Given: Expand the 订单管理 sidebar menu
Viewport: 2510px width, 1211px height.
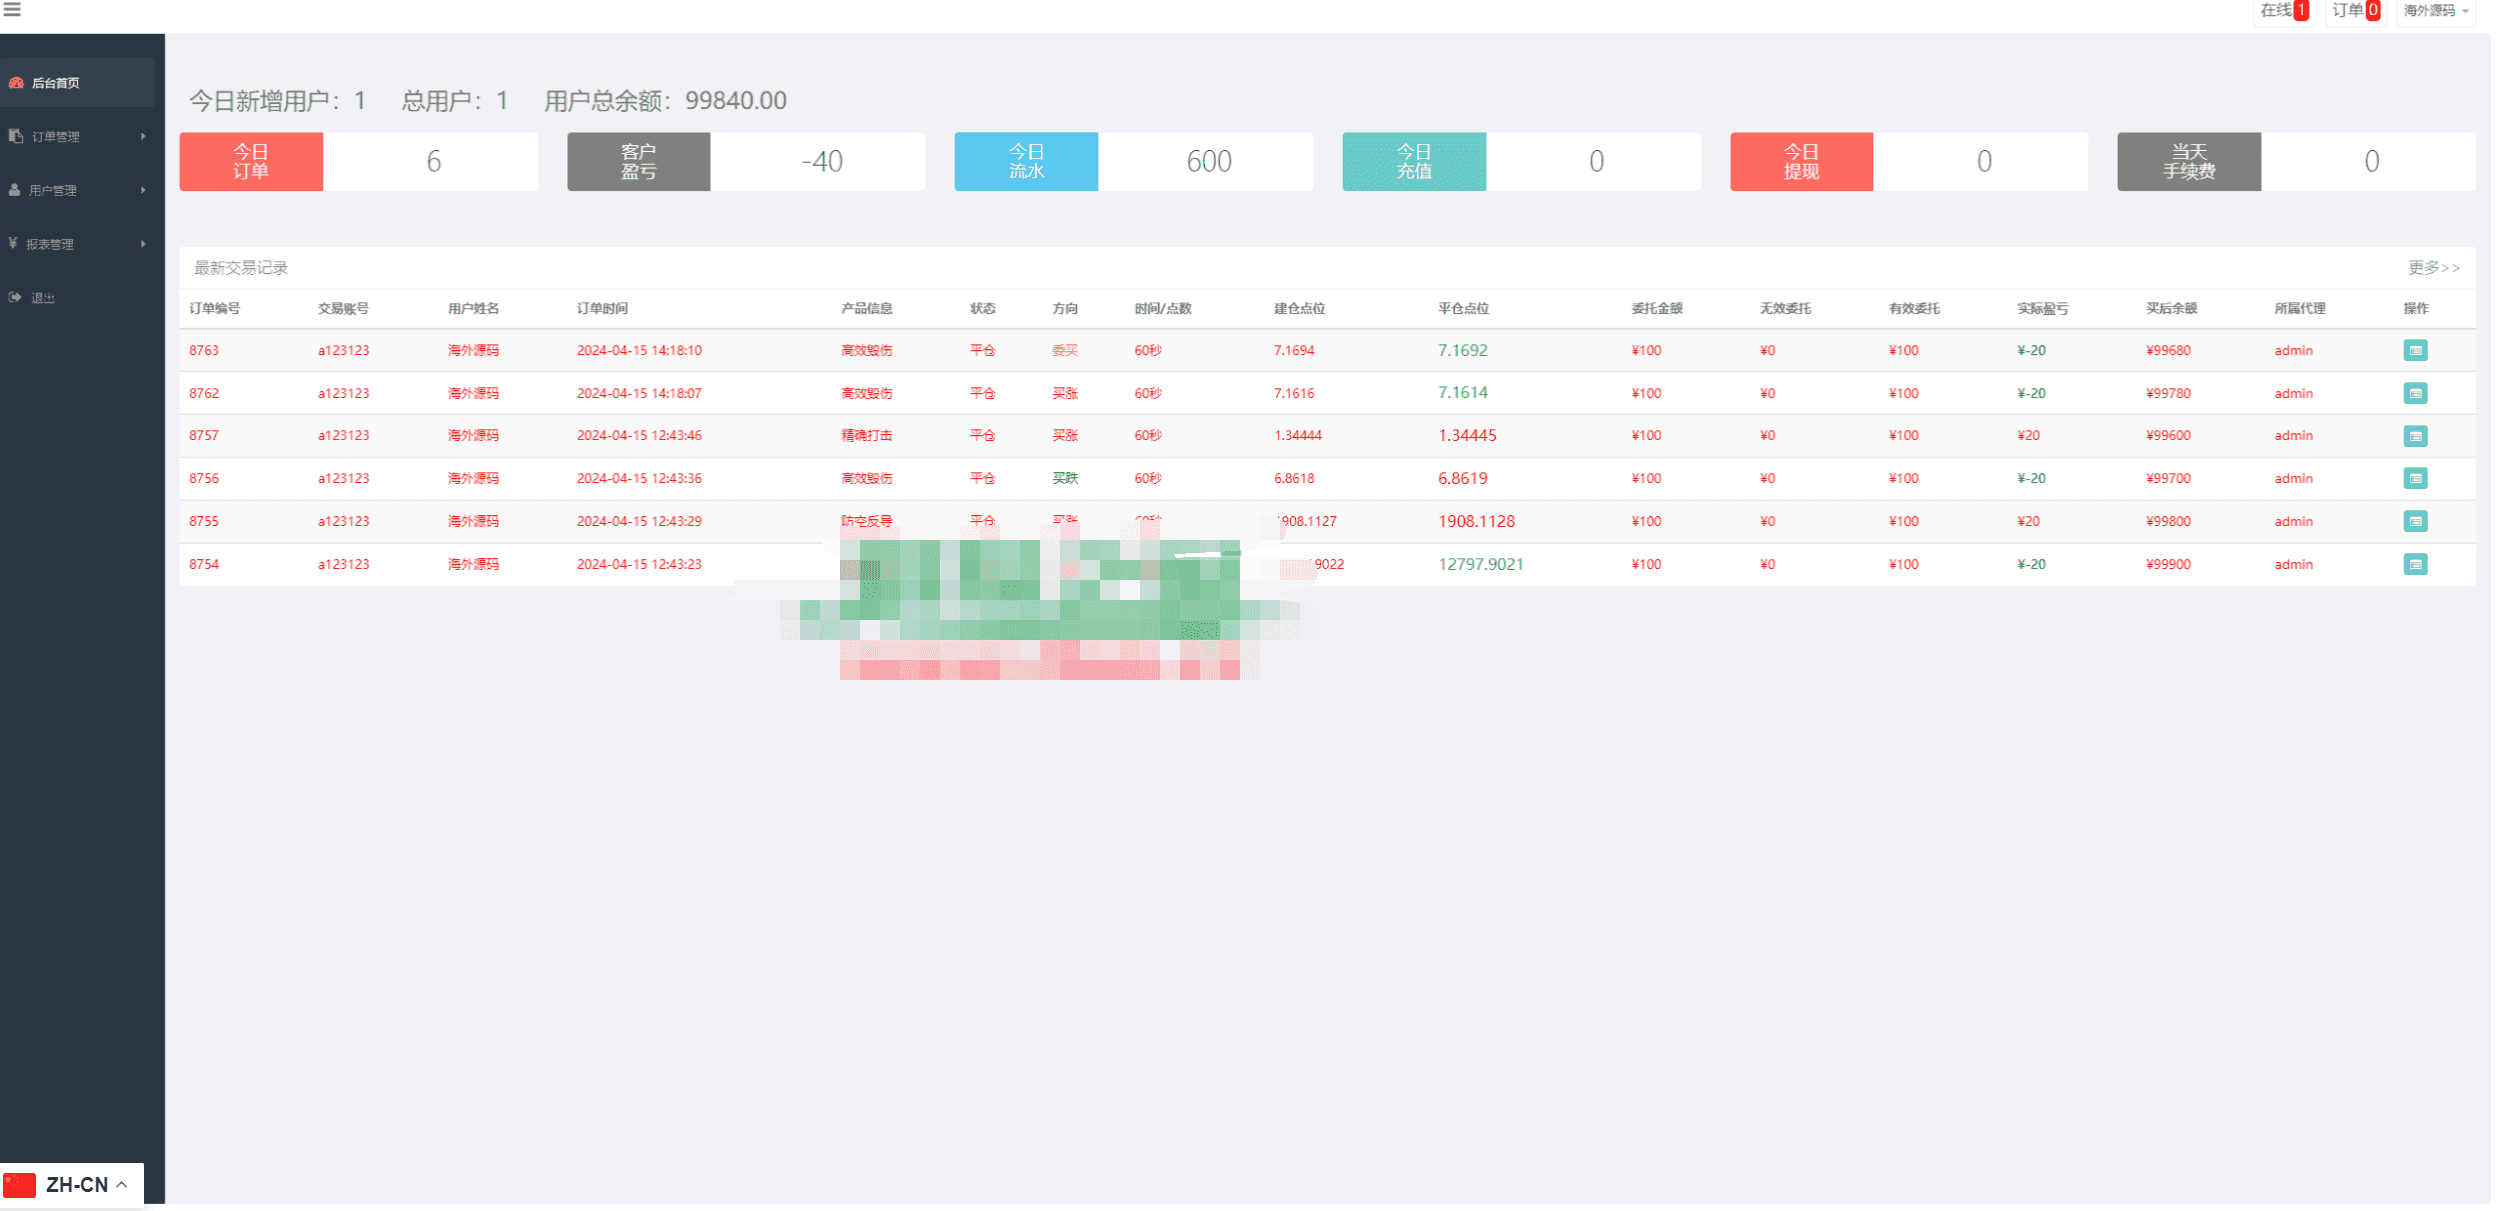Looking at the screenshot, I should click(78, 136).
